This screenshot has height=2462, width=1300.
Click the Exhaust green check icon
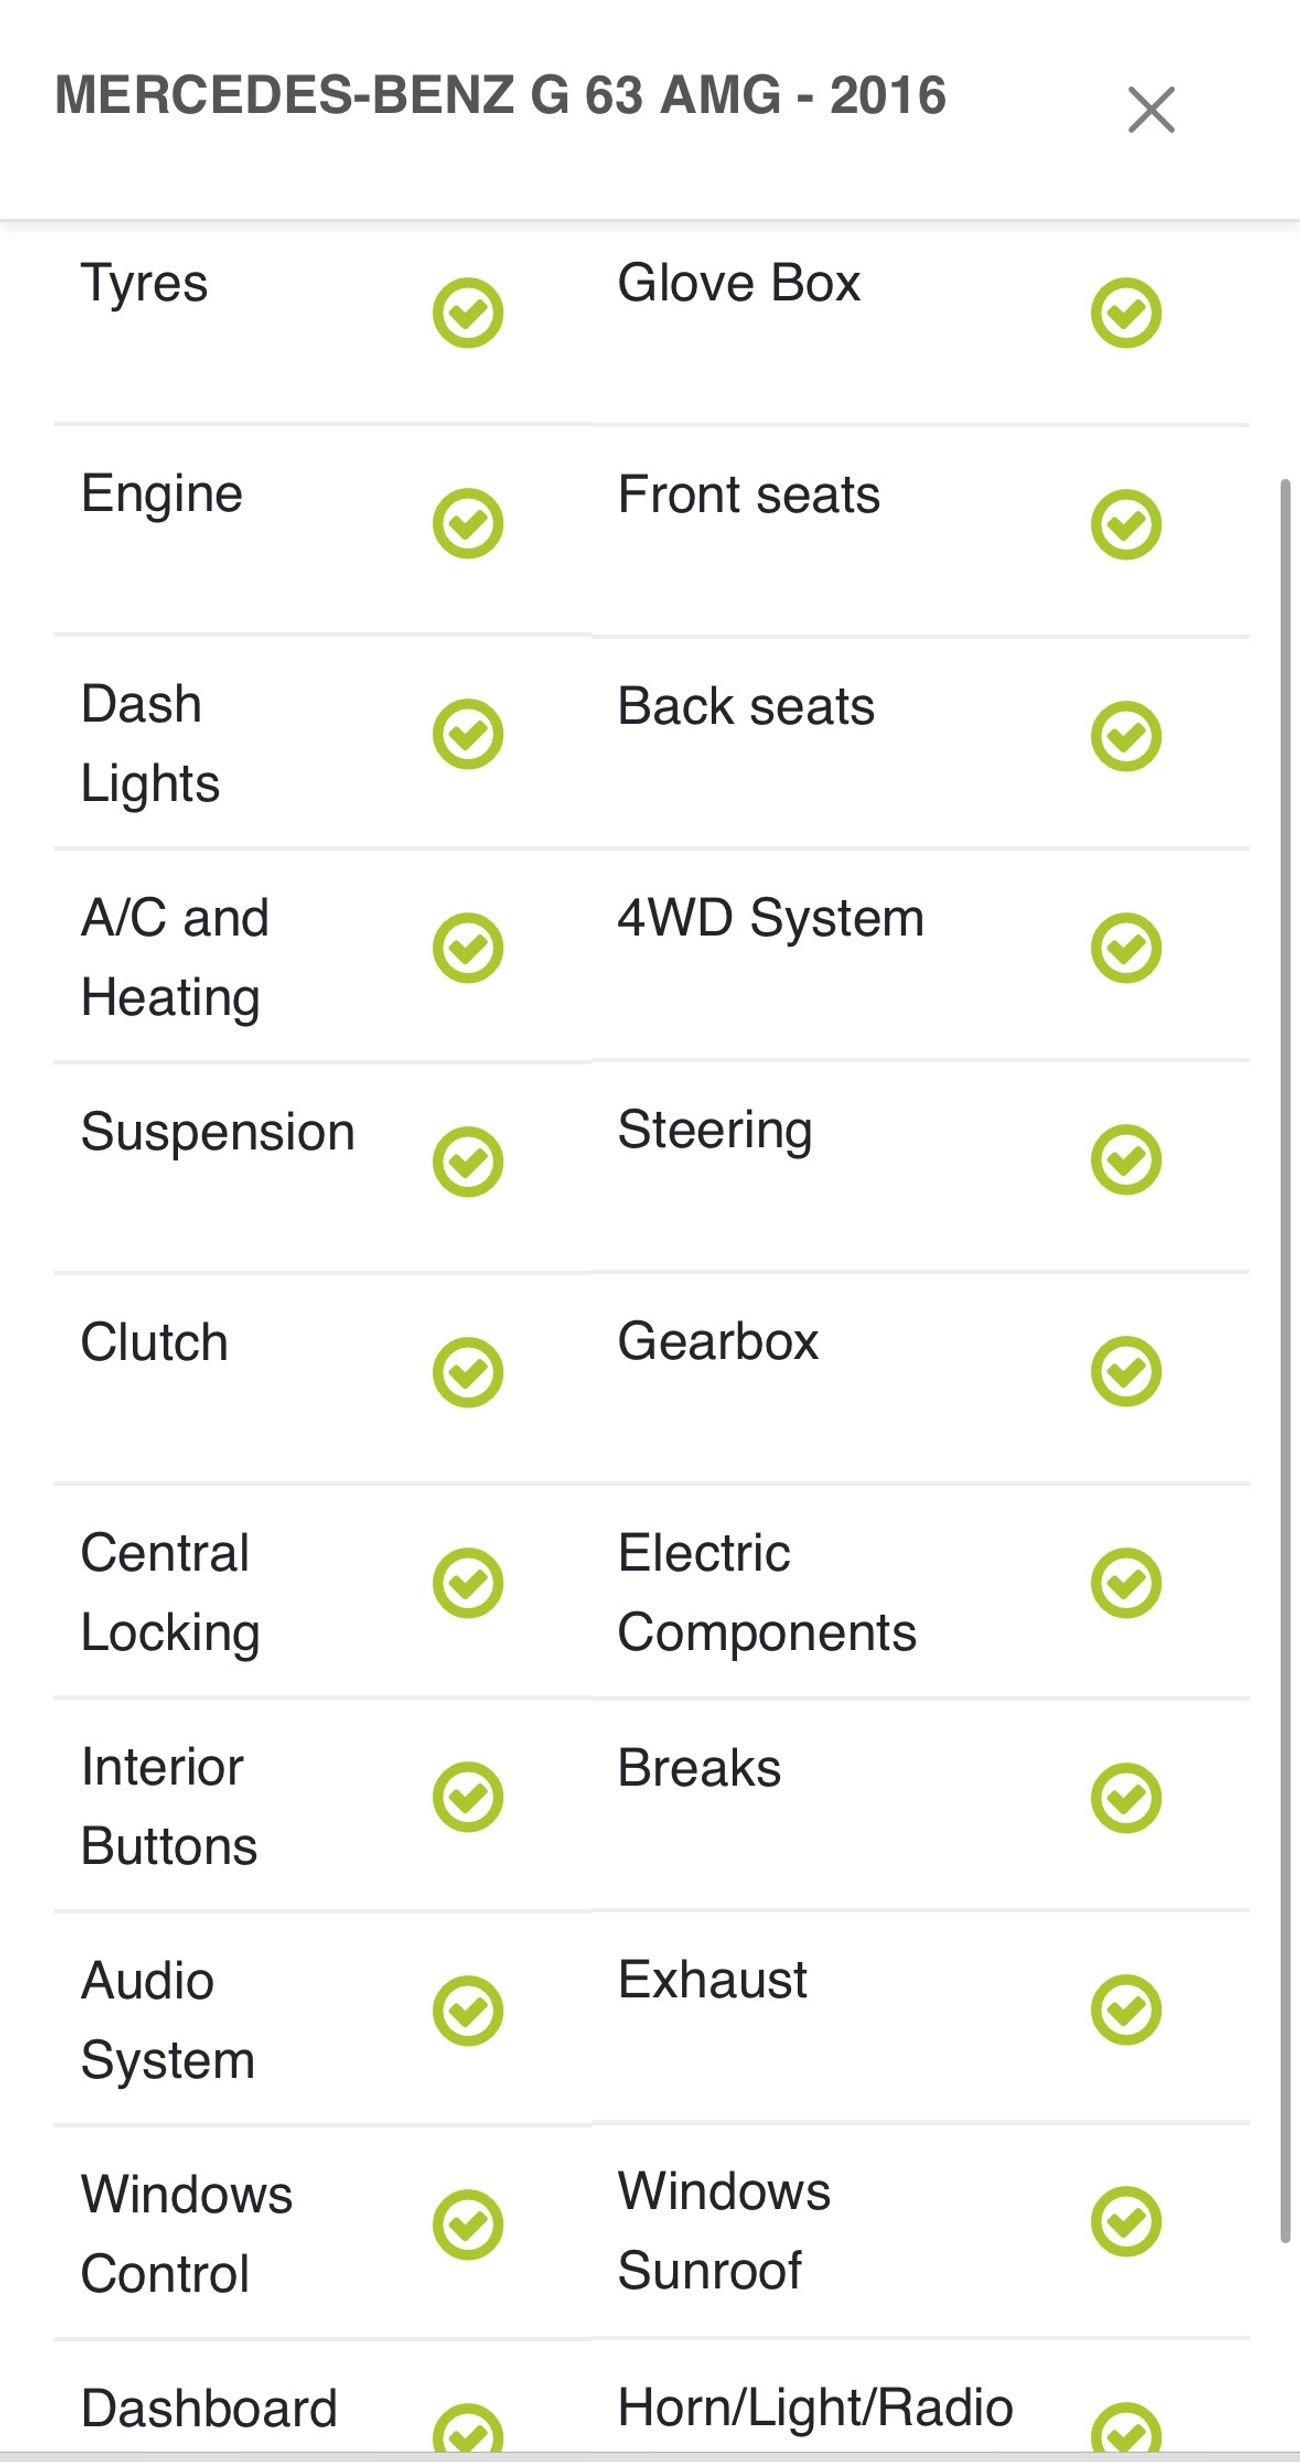coord(1125,2010)
